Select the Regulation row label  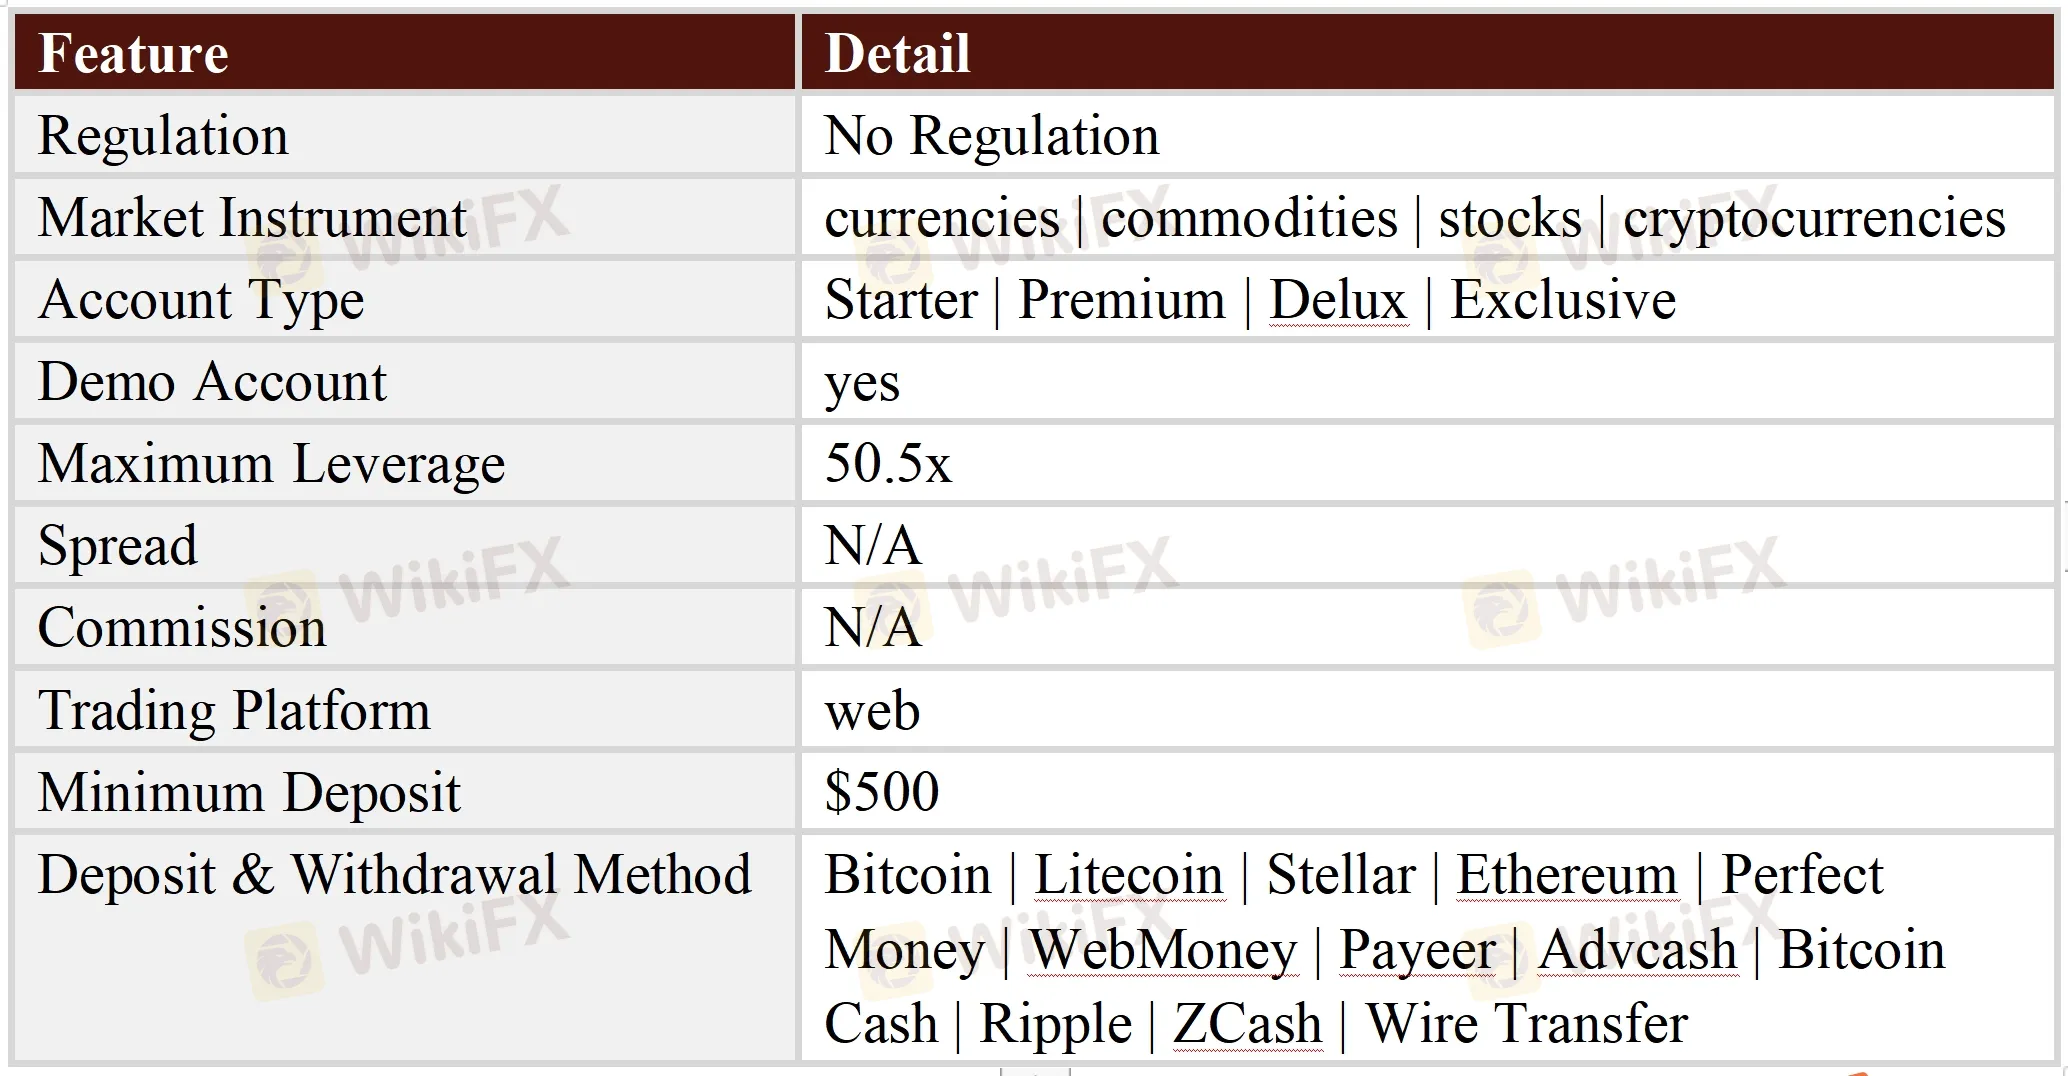point(163,136)
